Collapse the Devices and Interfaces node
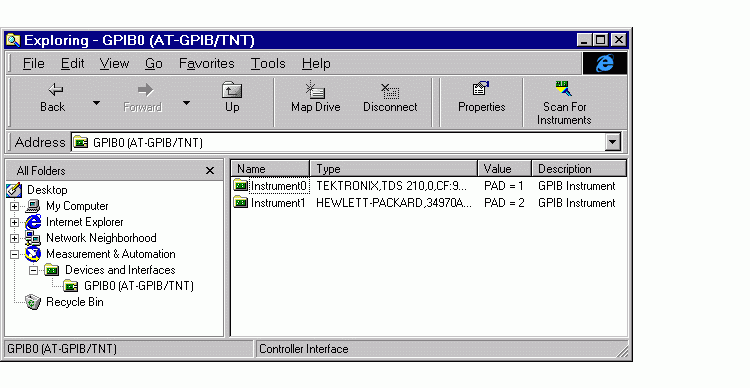 [x=33, y=270]
